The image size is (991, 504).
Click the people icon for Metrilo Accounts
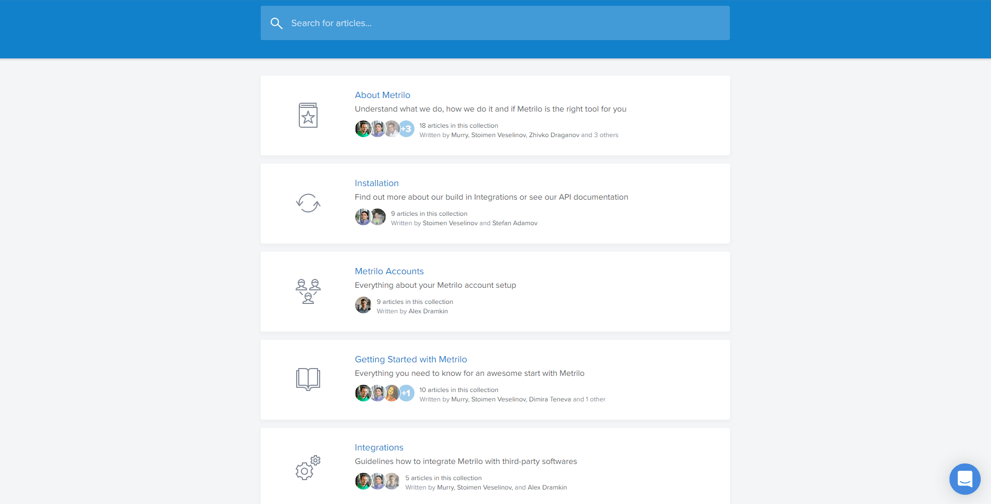(308, 291)
